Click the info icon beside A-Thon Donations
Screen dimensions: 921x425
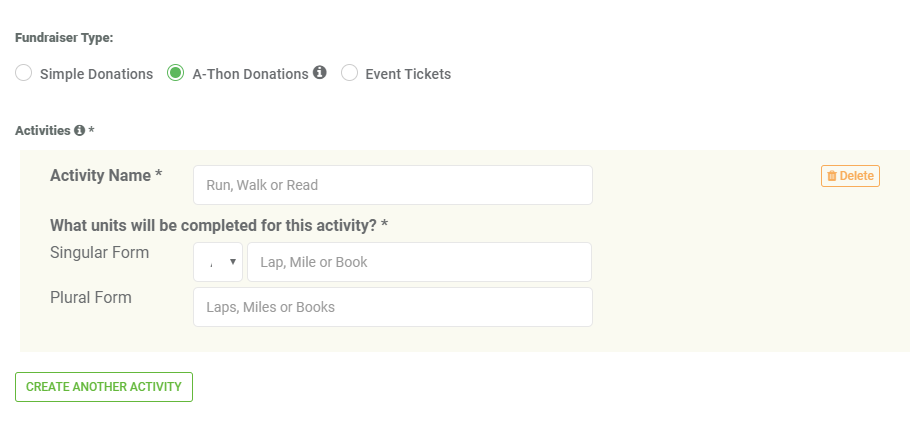coord(320,73)
